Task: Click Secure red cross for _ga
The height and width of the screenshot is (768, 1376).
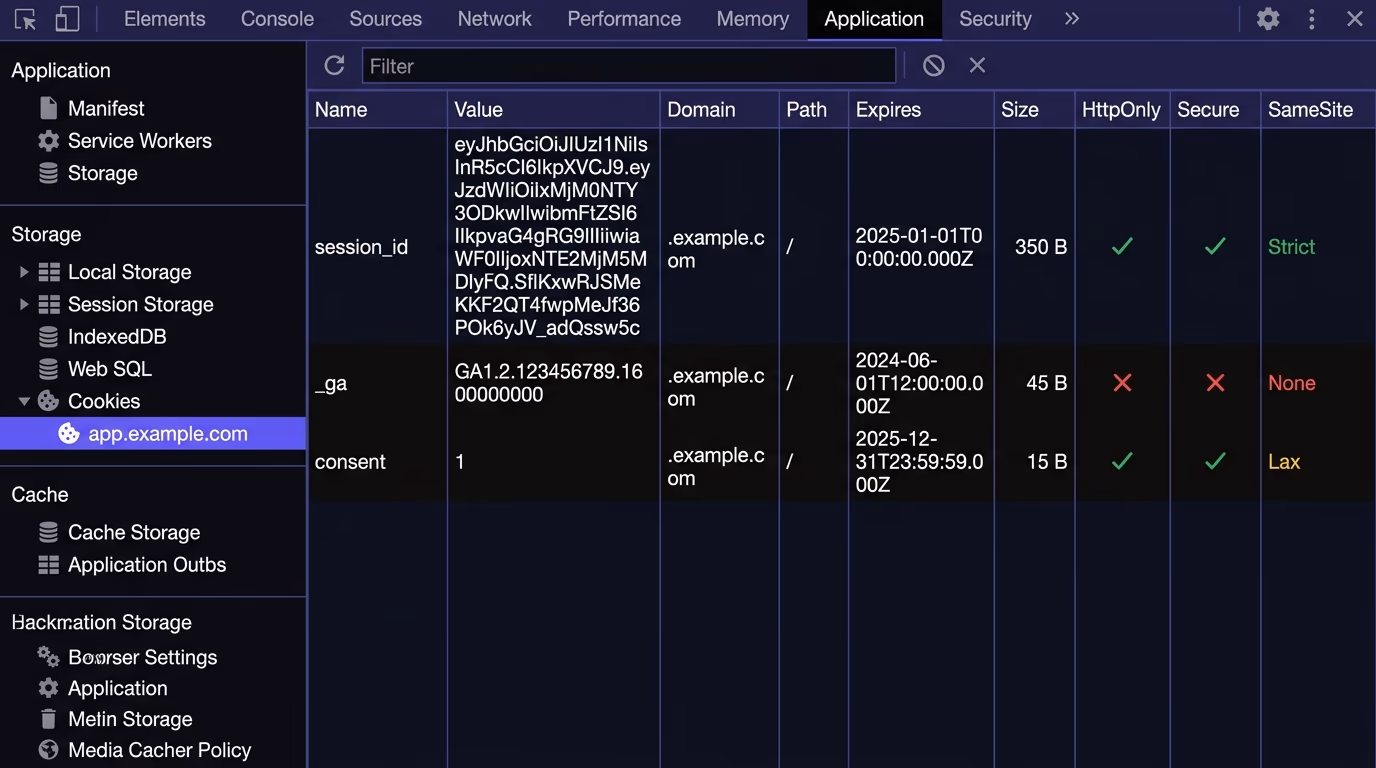Action: tap(1215, 383)
